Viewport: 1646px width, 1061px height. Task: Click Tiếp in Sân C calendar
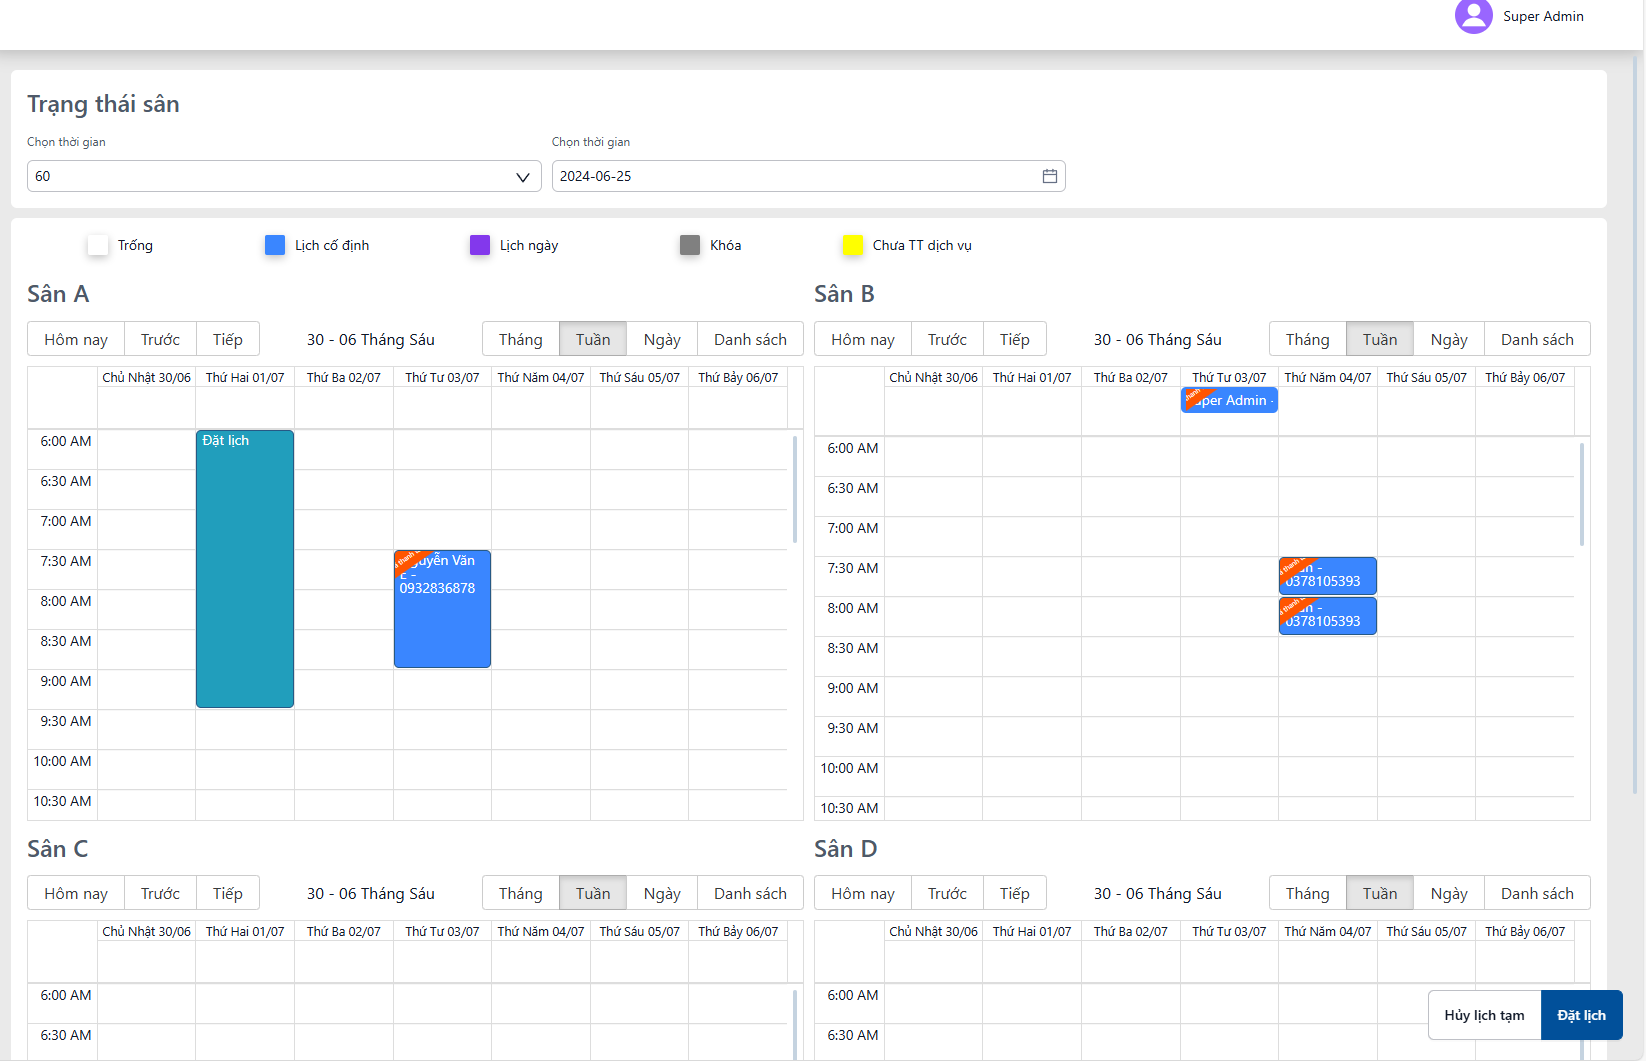click(x=228, y=893)
